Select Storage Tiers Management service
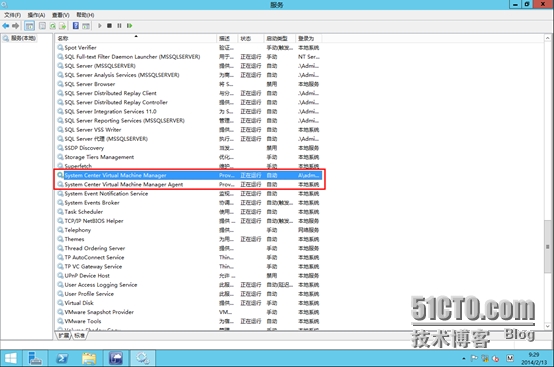 click(189, 157)
